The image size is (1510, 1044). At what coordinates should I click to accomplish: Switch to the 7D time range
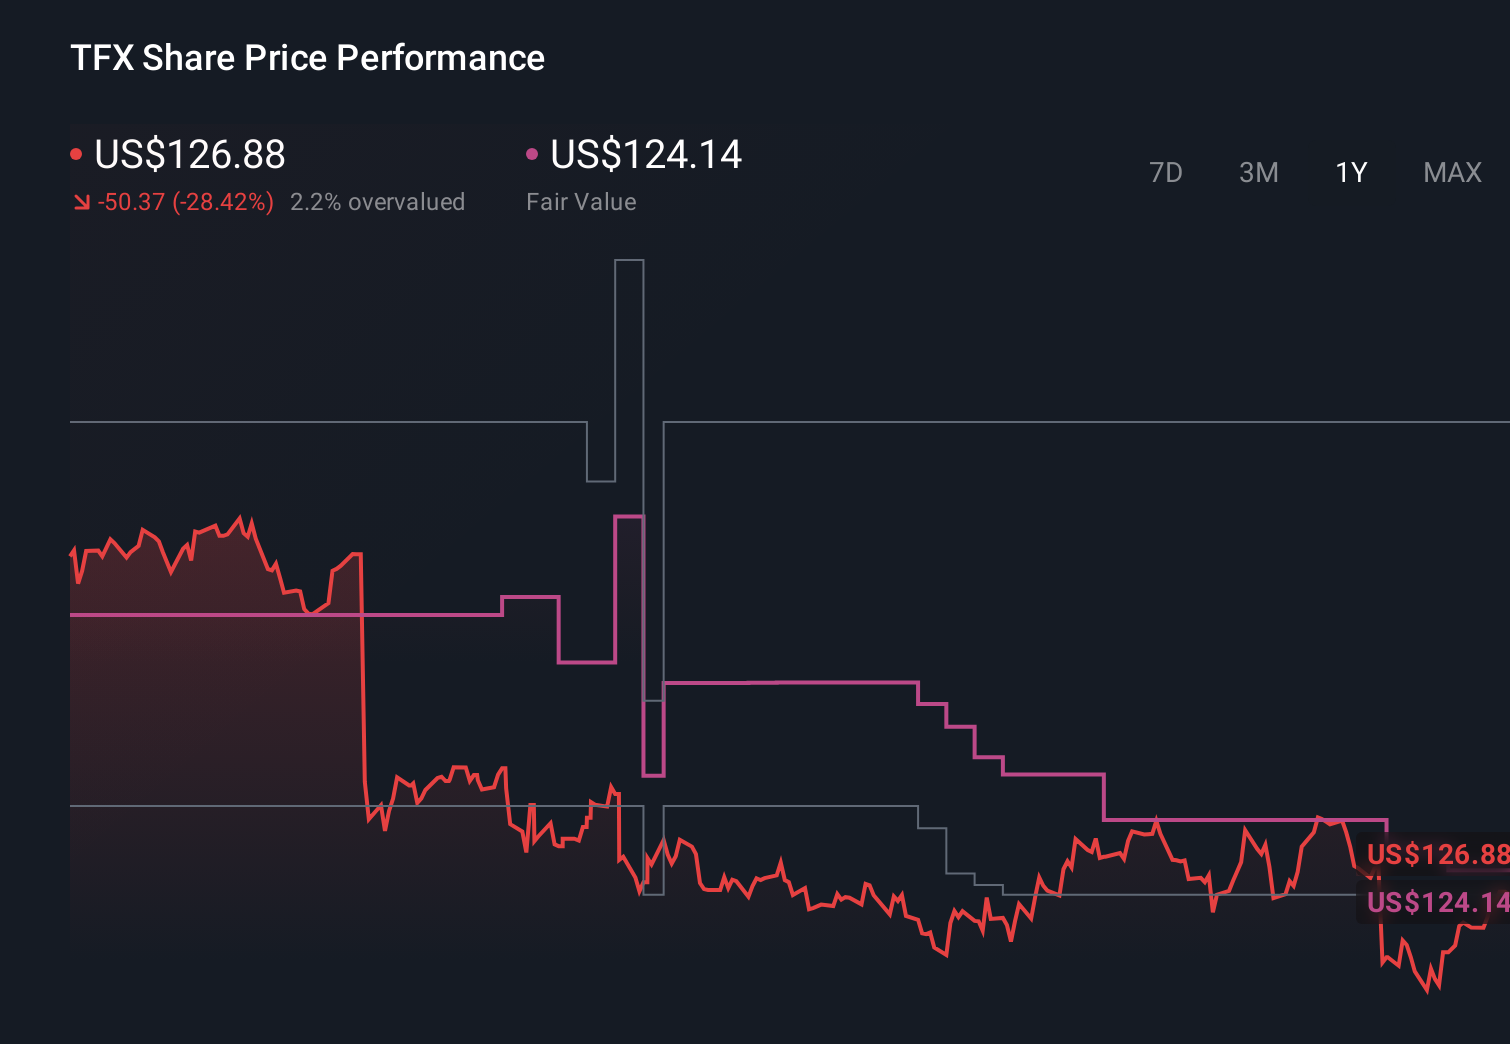coord(1167,172)
